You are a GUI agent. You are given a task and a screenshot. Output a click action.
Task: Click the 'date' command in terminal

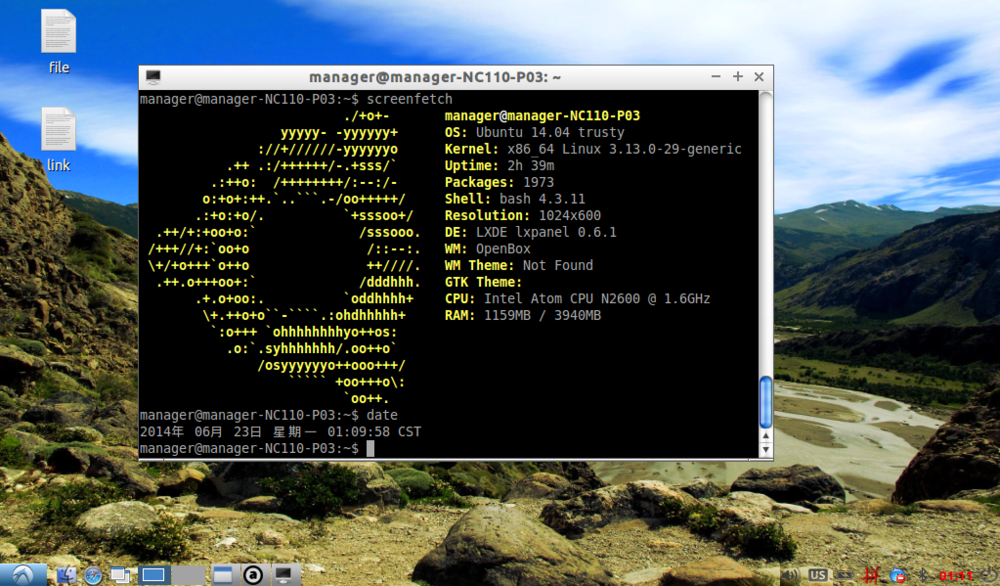382,414
